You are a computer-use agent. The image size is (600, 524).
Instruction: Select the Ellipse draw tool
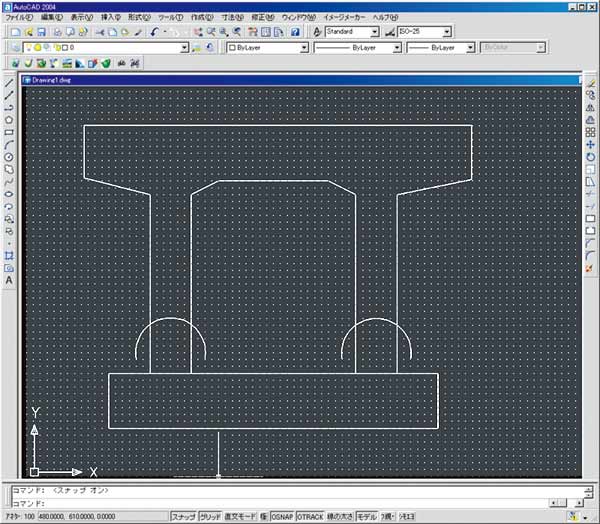tap(9, 193)
